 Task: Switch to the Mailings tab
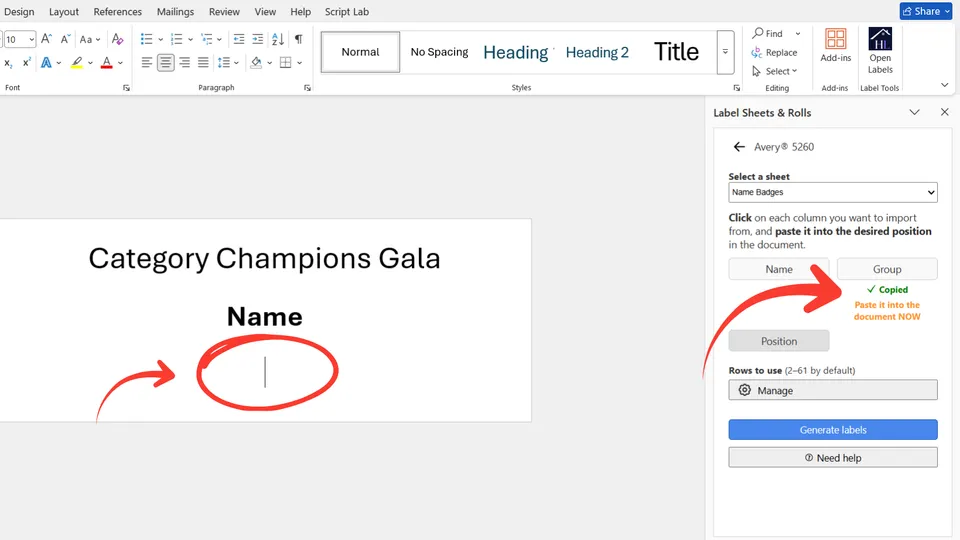175,12
